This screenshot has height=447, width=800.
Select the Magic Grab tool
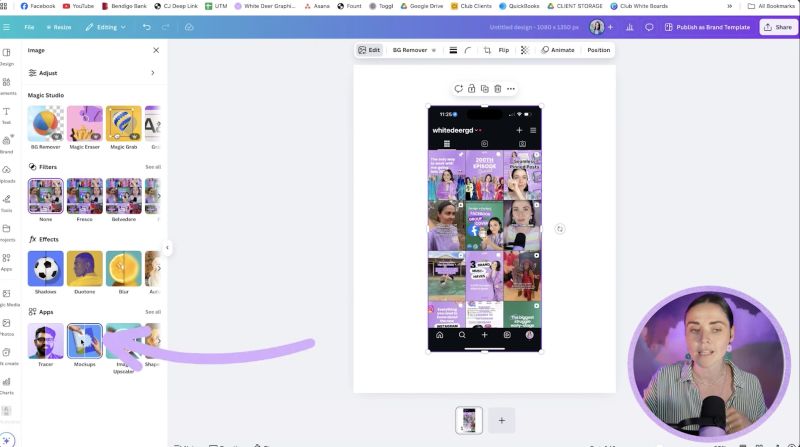123,128
